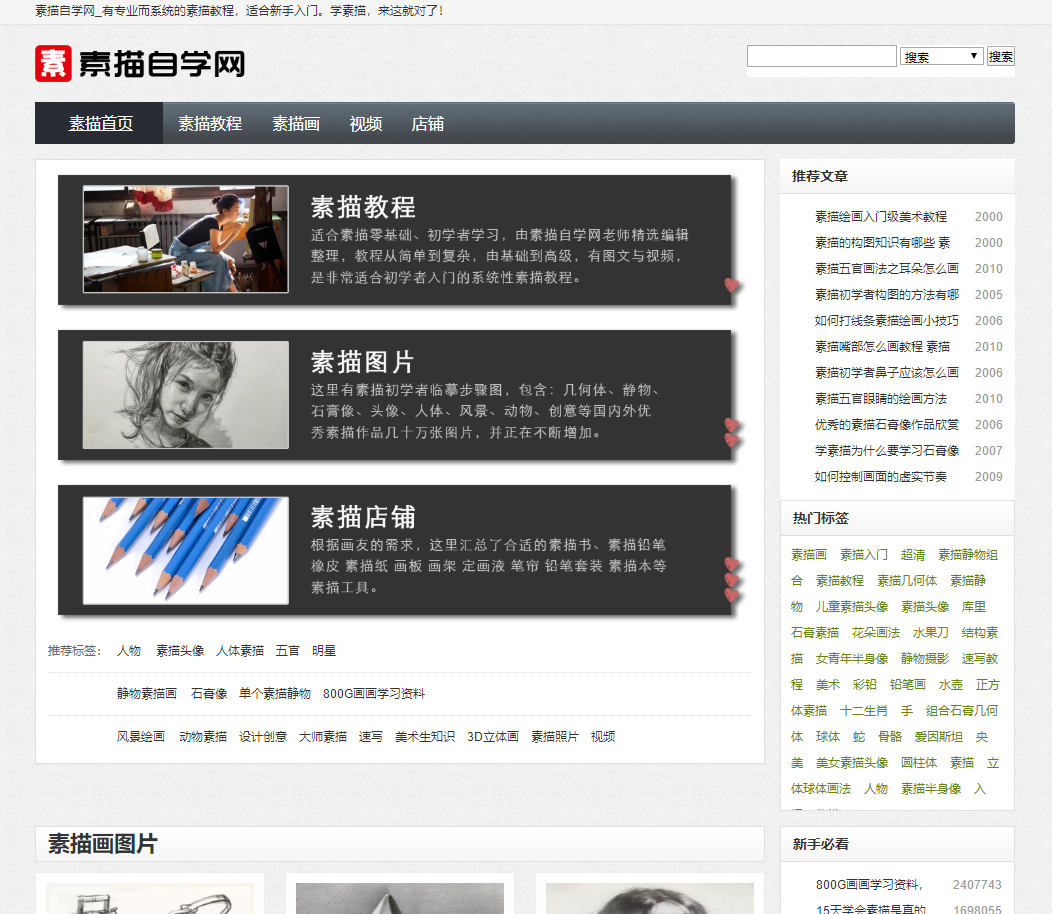Select the 五官 recommended tag
Viewport: 1052px width, 914px height.
tap(288, 650)
